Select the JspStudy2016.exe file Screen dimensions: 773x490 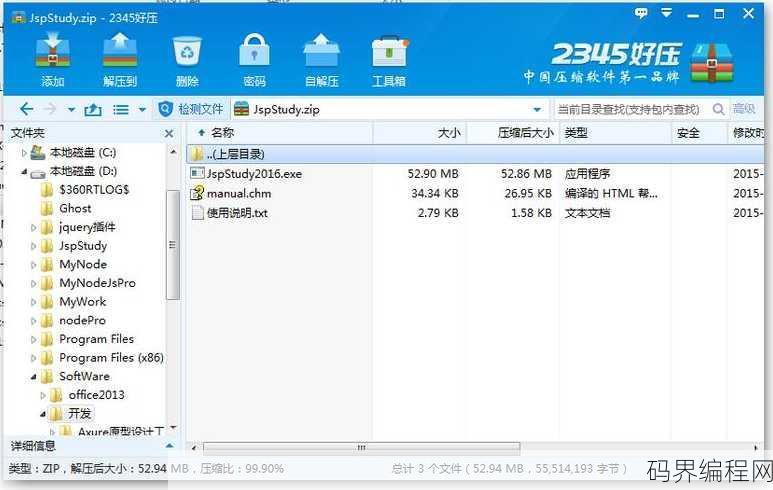(x=254, y=174)
